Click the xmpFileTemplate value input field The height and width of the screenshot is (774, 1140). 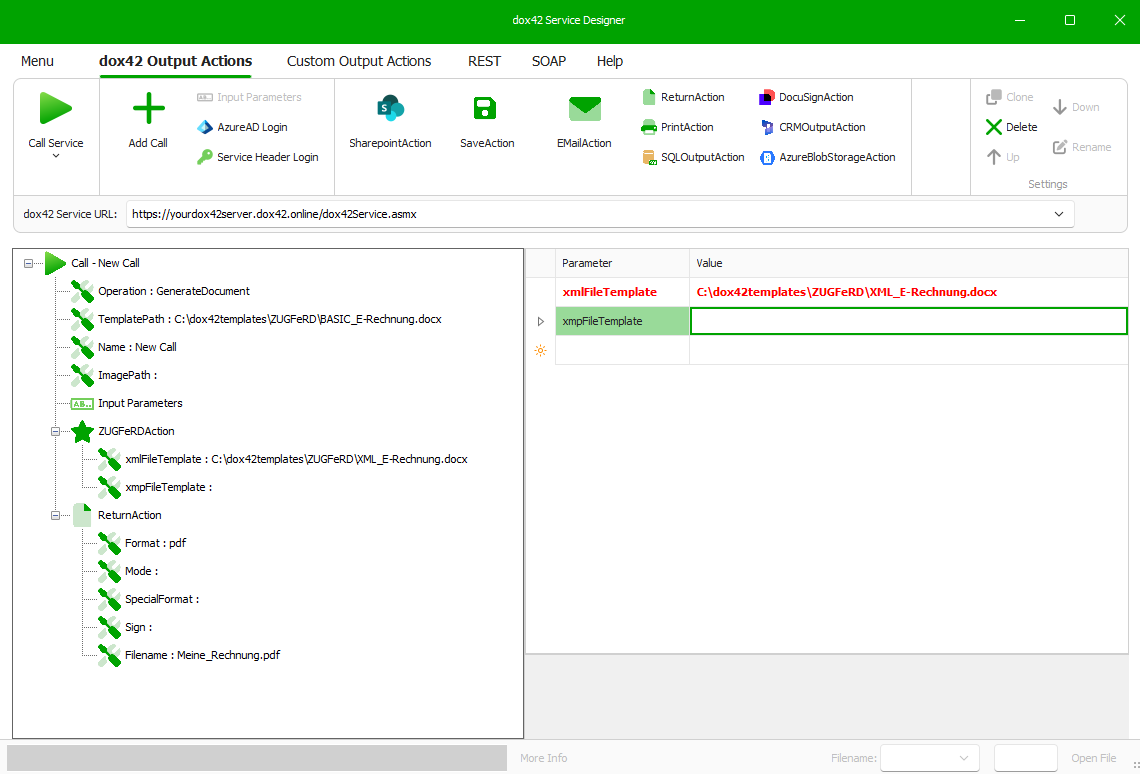pos(908,321)
